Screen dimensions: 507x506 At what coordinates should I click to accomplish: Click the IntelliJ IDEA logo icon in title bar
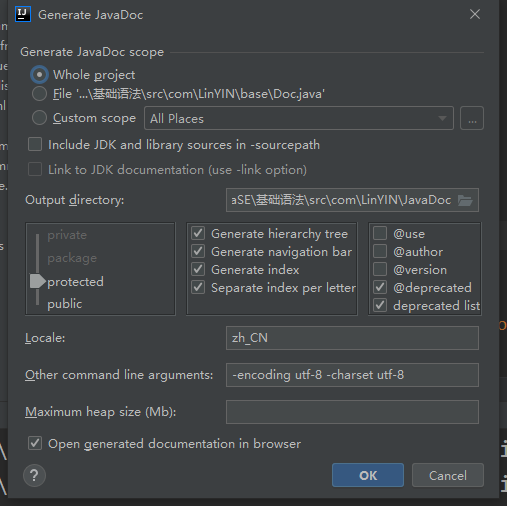[23, 14]
